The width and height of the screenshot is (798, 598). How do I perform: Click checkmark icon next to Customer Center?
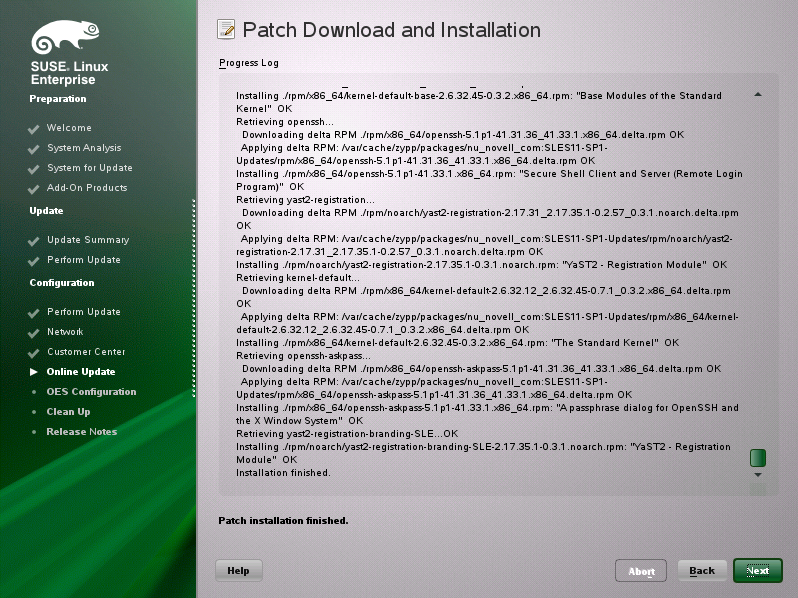coord(34,353)
